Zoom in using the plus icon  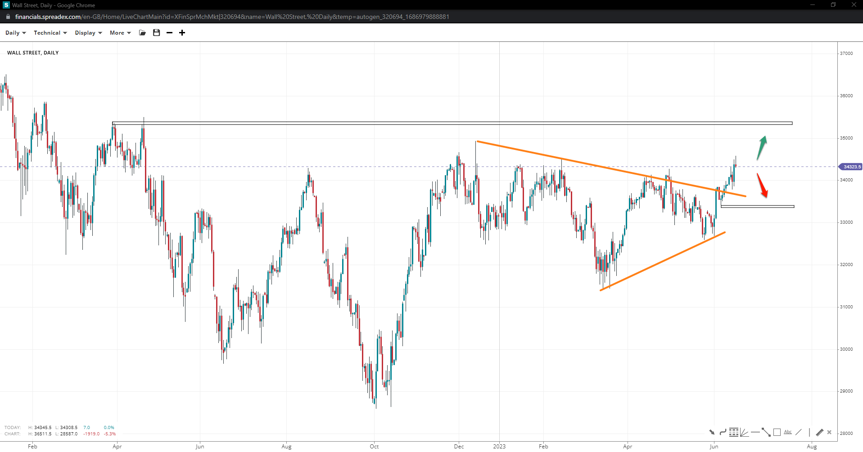[x=182, y=33]
